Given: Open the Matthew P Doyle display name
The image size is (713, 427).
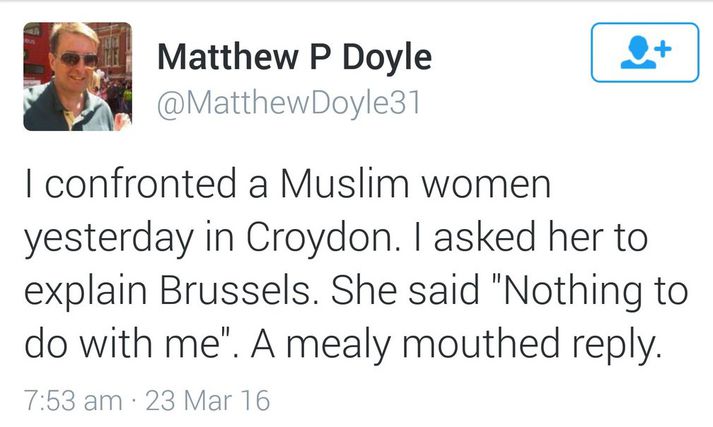Looking at the screenshot, I should [294, 57].
